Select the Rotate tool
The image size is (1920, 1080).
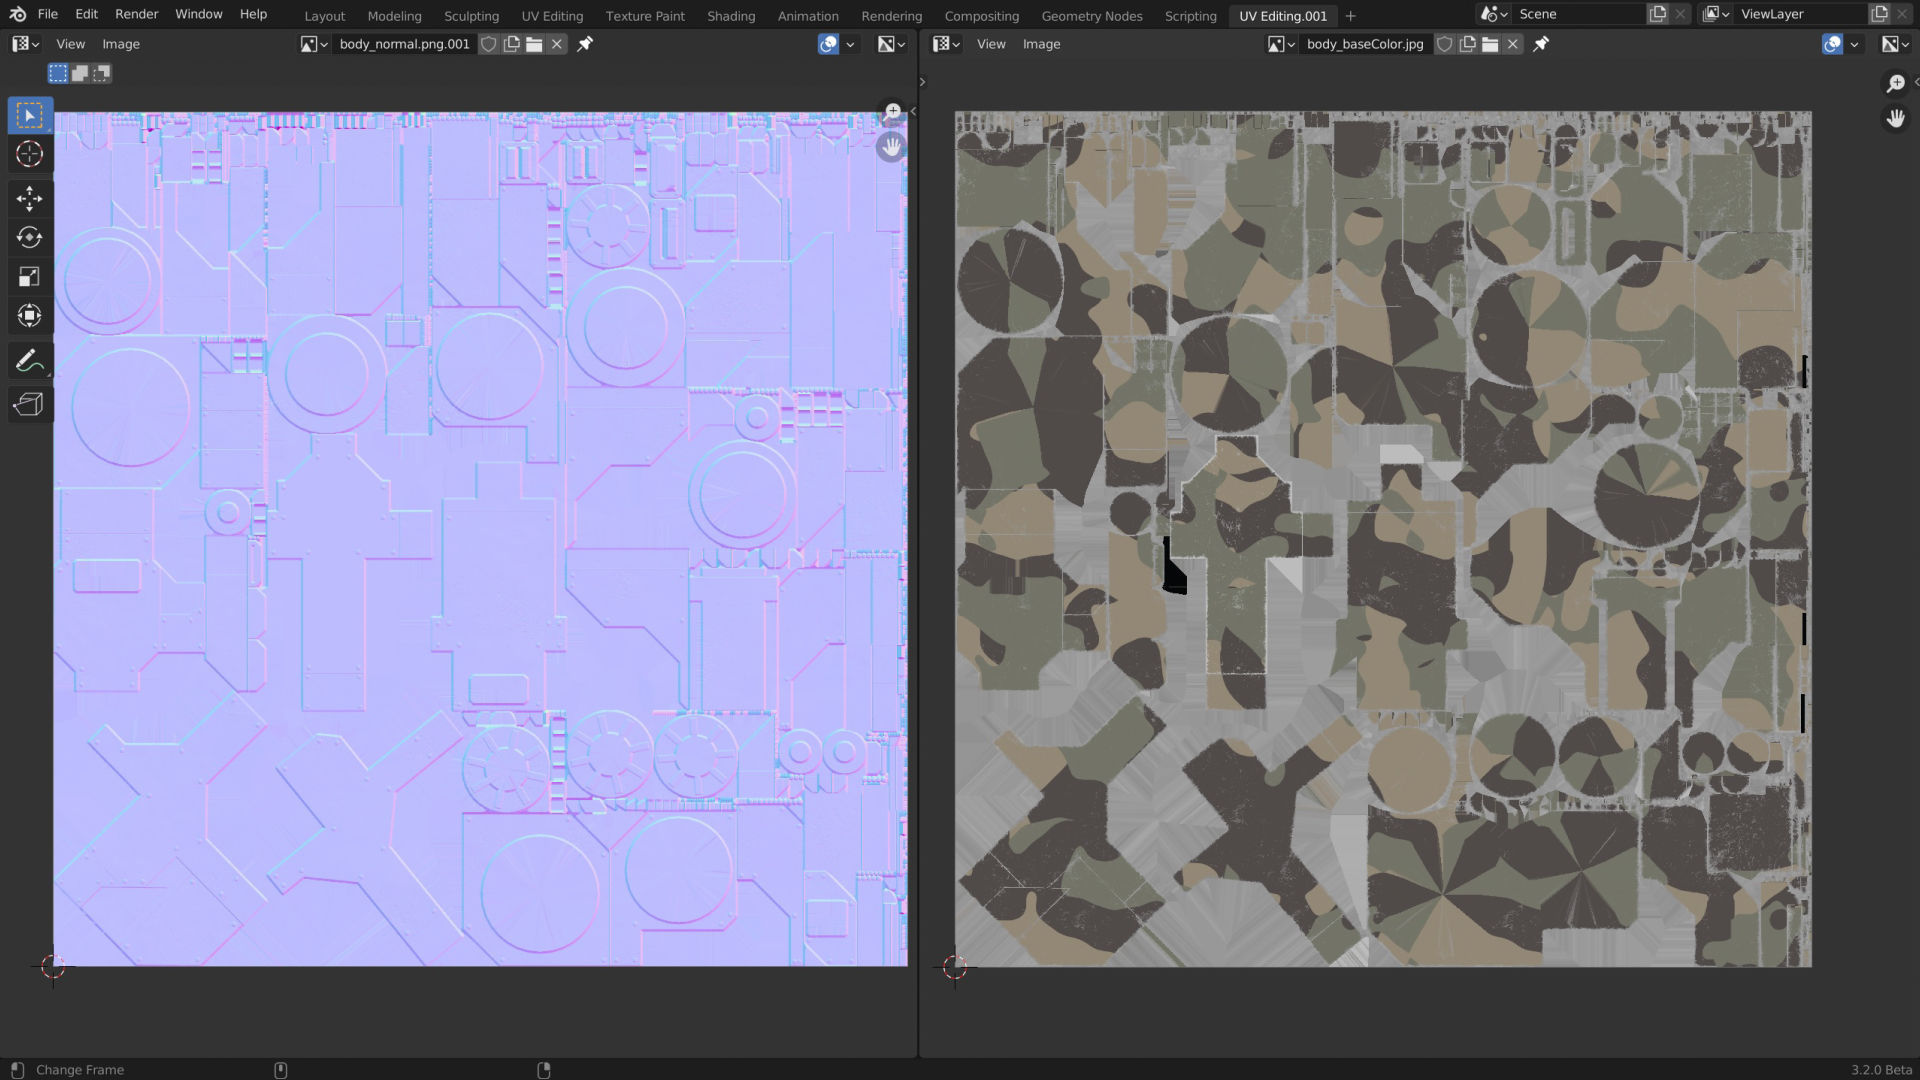coord(29,237)
